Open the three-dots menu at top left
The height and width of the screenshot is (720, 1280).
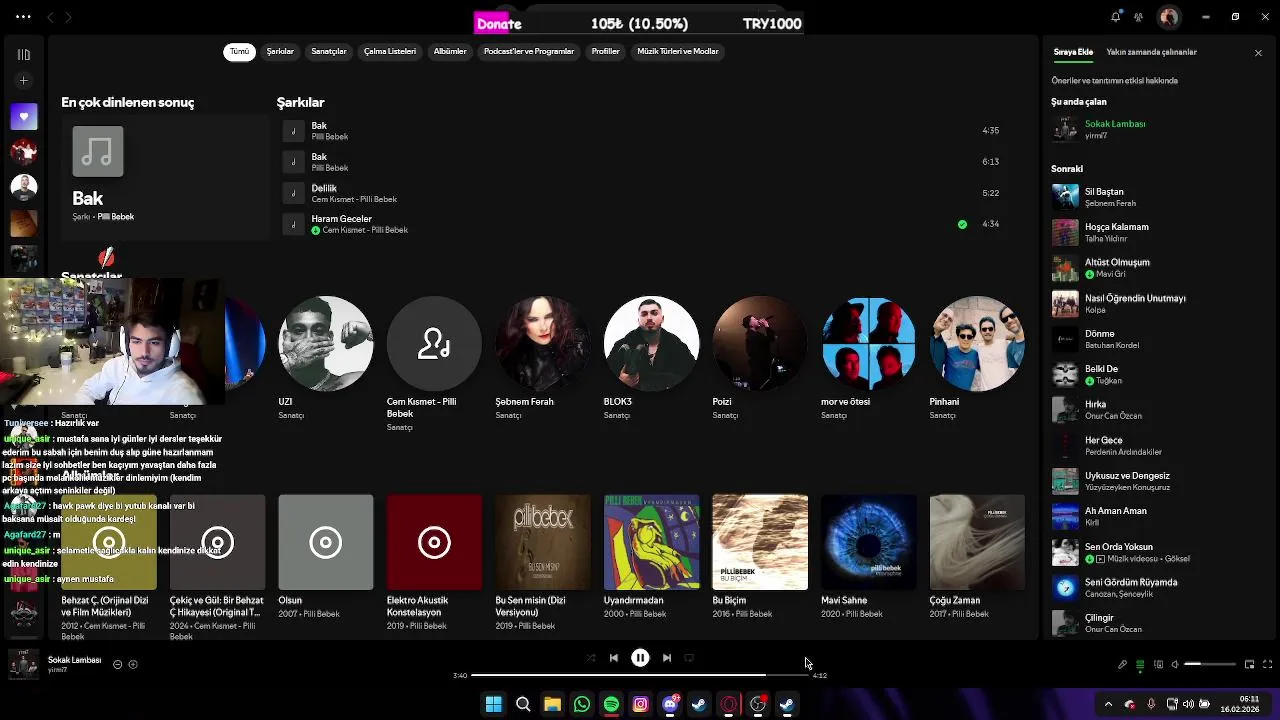(23, 17)
